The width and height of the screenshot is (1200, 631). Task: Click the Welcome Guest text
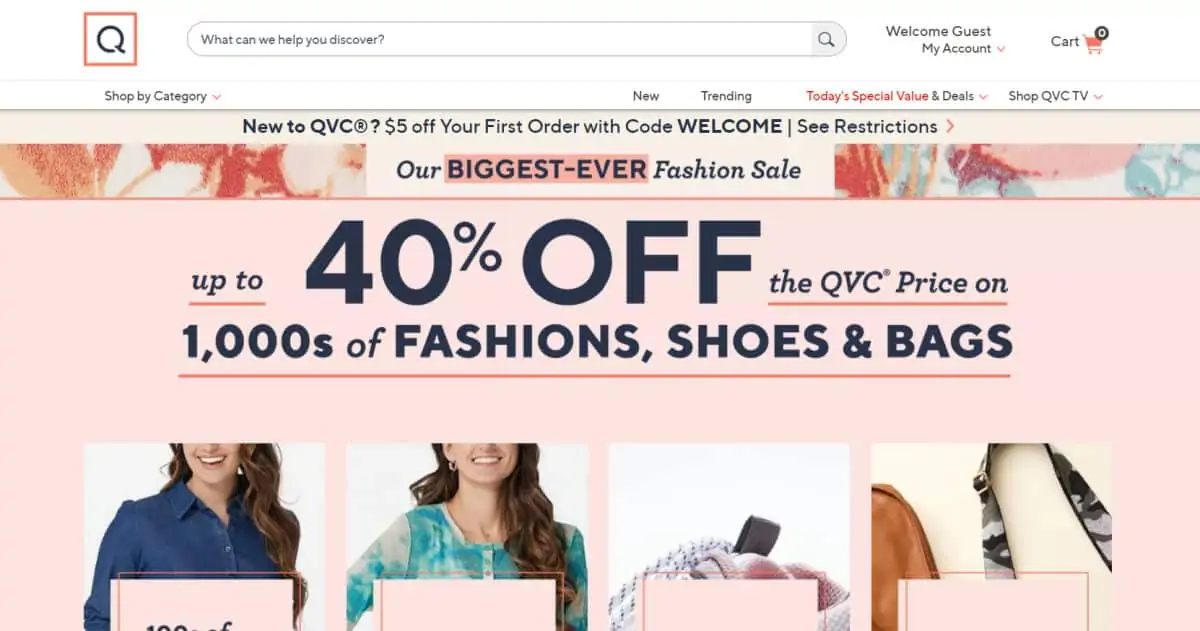coord(938,31)
